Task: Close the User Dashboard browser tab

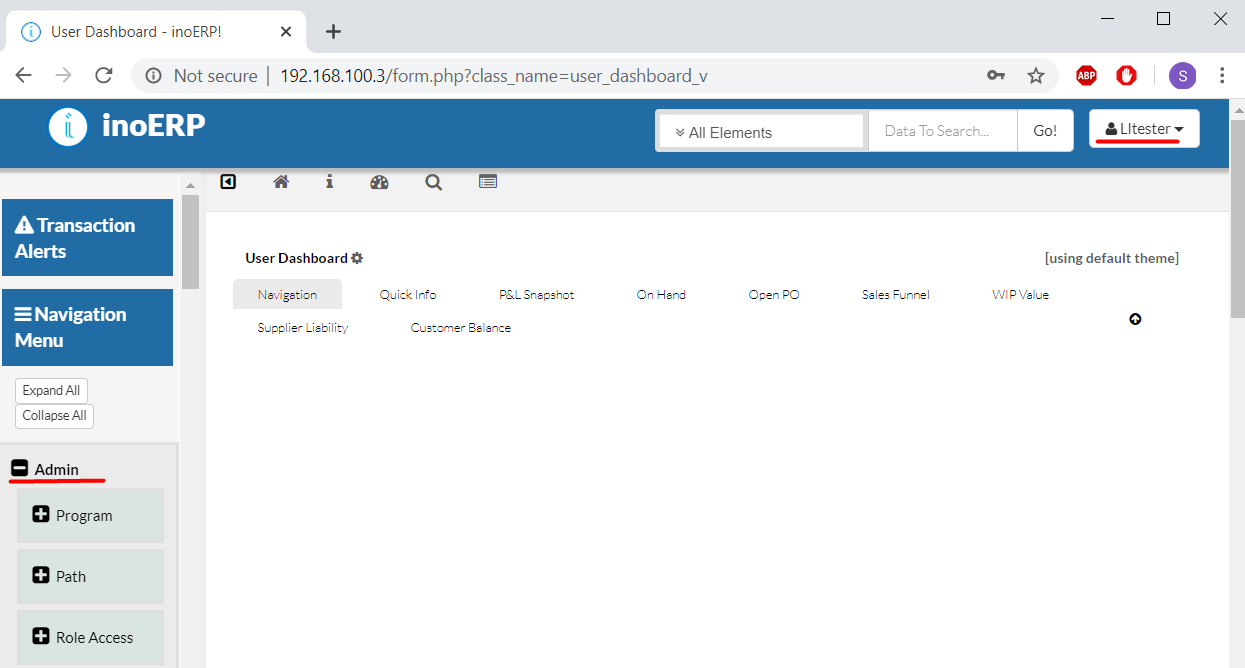Action: click(x=286, y=32)
